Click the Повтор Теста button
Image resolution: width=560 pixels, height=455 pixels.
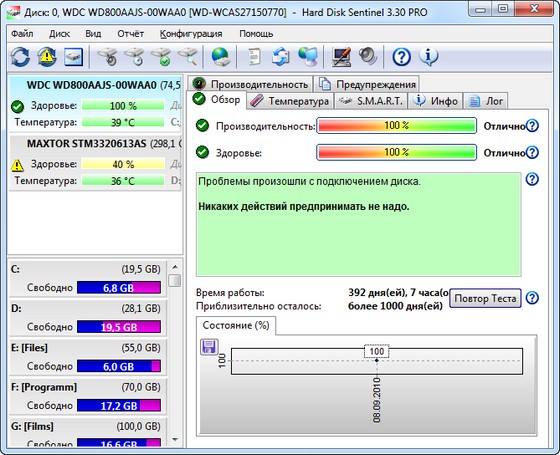point(485,298)
